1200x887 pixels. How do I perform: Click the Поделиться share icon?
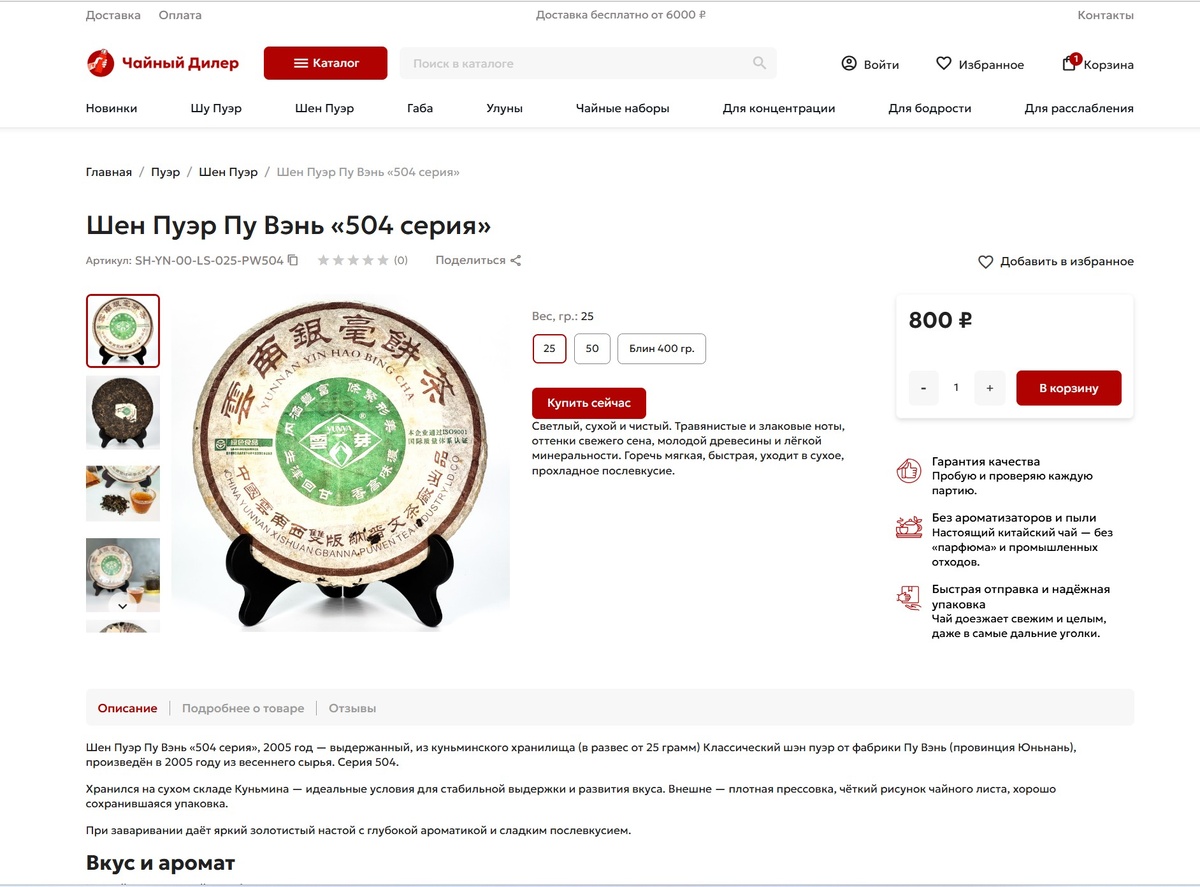click(x=516, y=260)
